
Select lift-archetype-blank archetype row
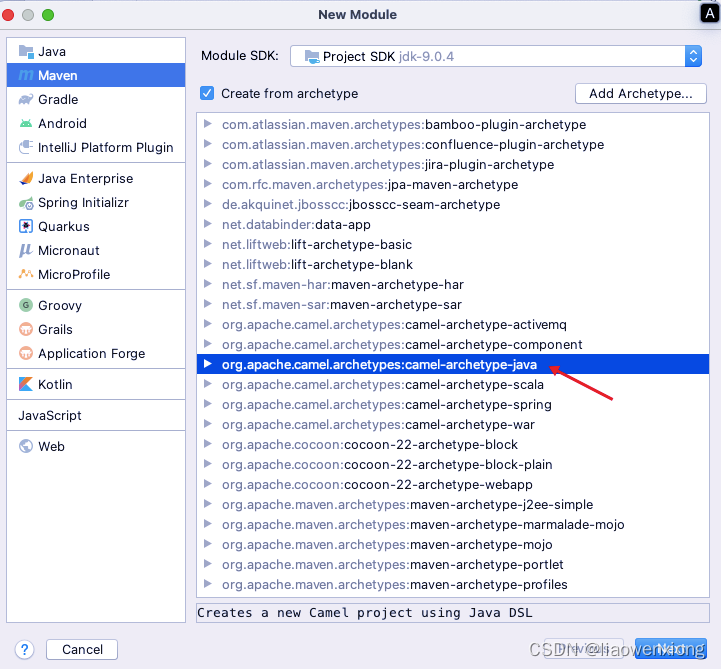click(452, 264)
